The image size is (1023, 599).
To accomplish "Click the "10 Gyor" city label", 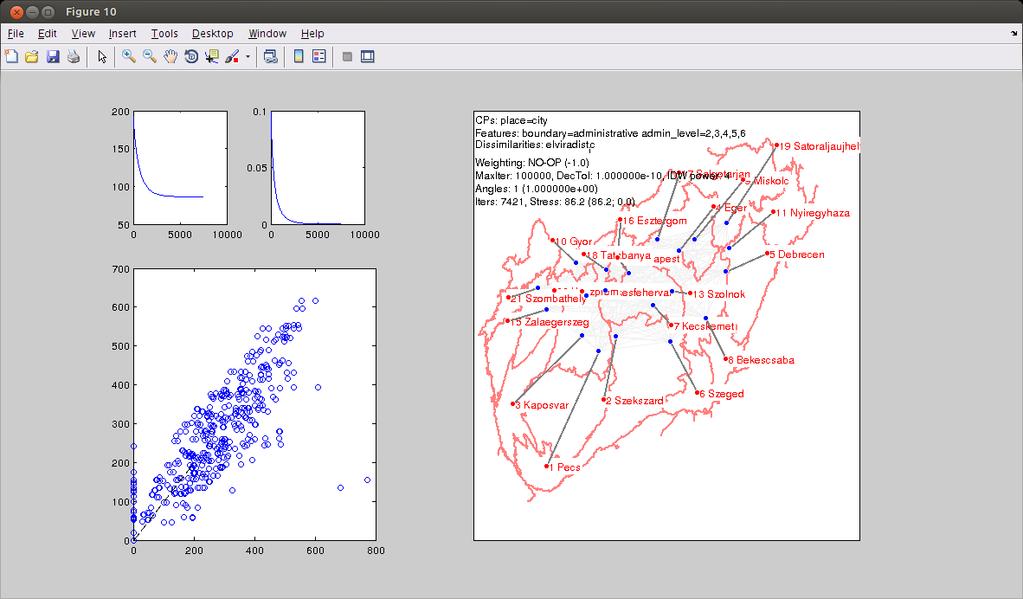I will tap(573, 242).
